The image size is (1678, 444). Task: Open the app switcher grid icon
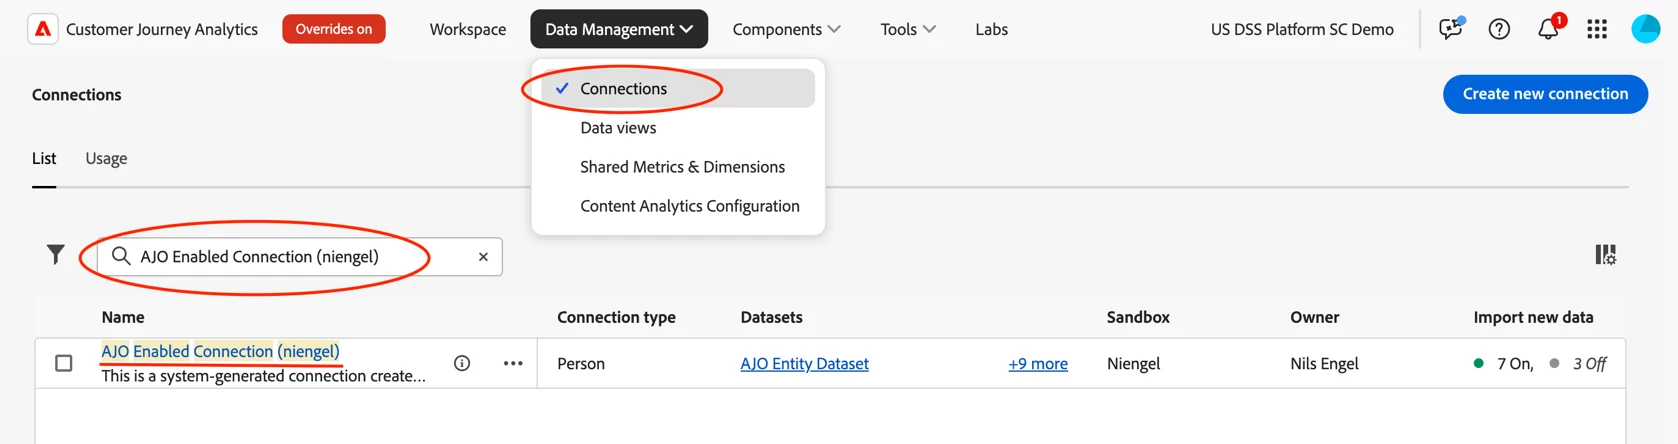pos(1597,29)
